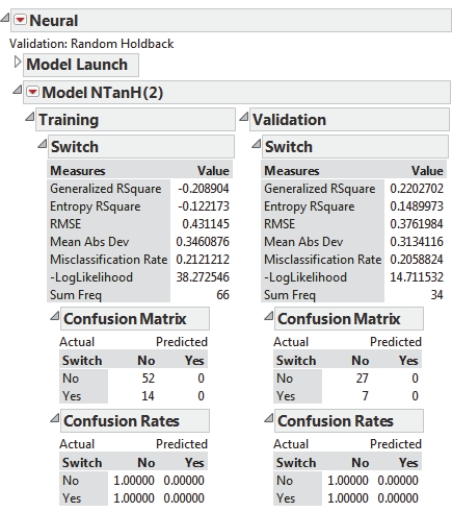
Task: Click Validation Entropy RSquare label
Action: coord(309,206)
